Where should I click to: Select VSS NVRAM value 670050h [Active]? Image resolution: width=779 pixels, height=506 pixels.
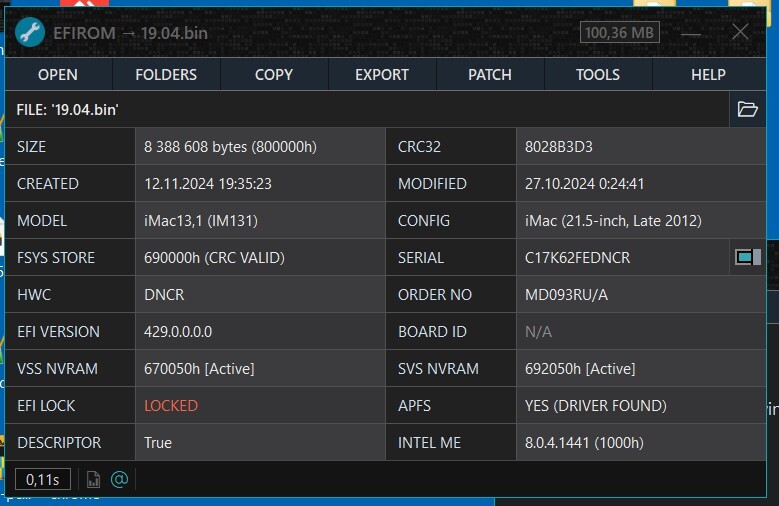pos(199,369)
